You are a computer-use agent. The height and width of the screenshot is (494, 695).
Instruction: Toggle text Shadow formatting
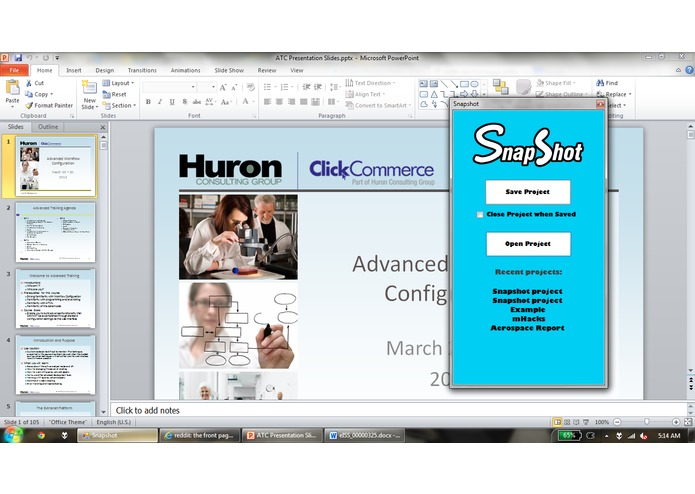[x=184, y=102]
